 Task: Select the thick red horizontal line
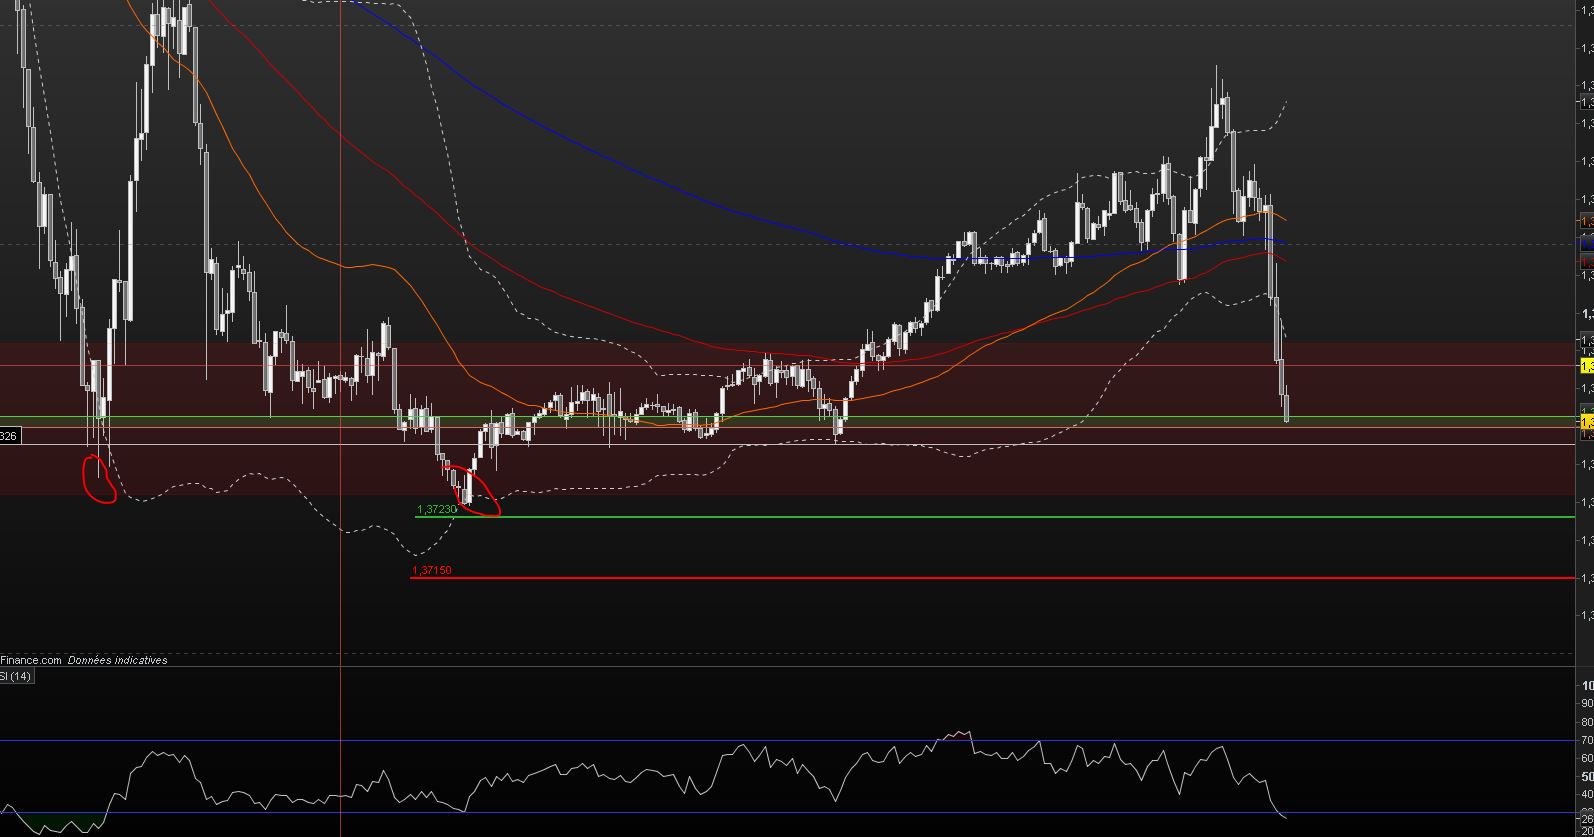tap(992, 578)
